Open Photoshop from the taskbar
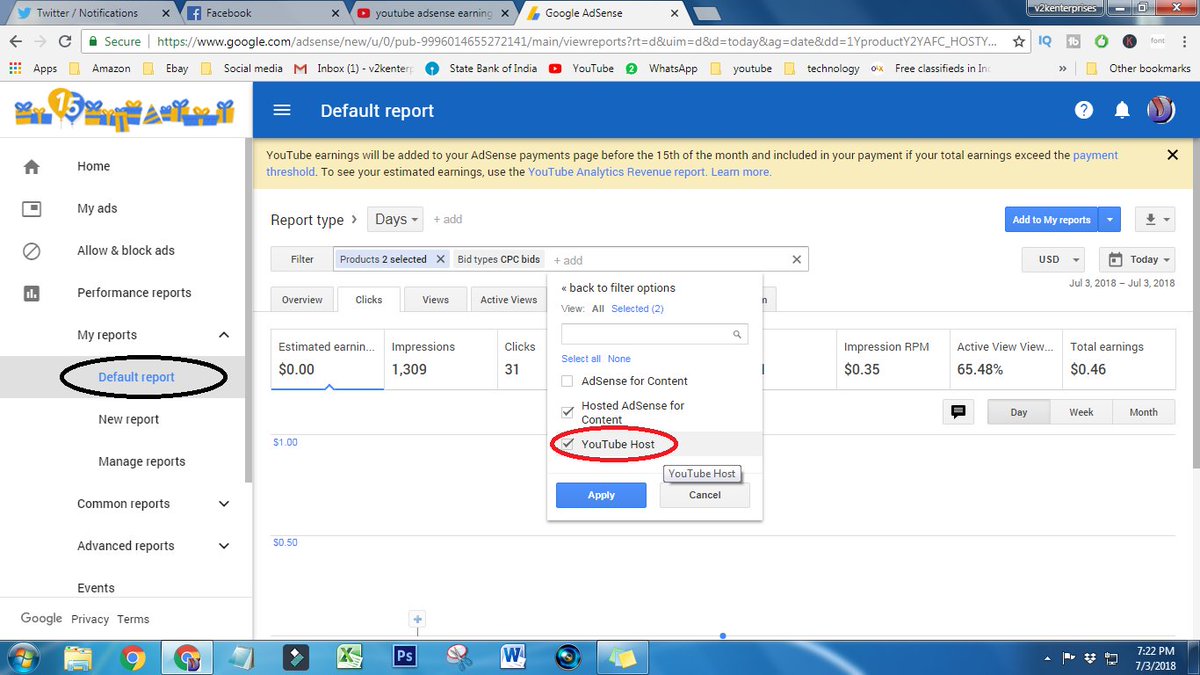The image size is (1200, 675). coord(405,656)
